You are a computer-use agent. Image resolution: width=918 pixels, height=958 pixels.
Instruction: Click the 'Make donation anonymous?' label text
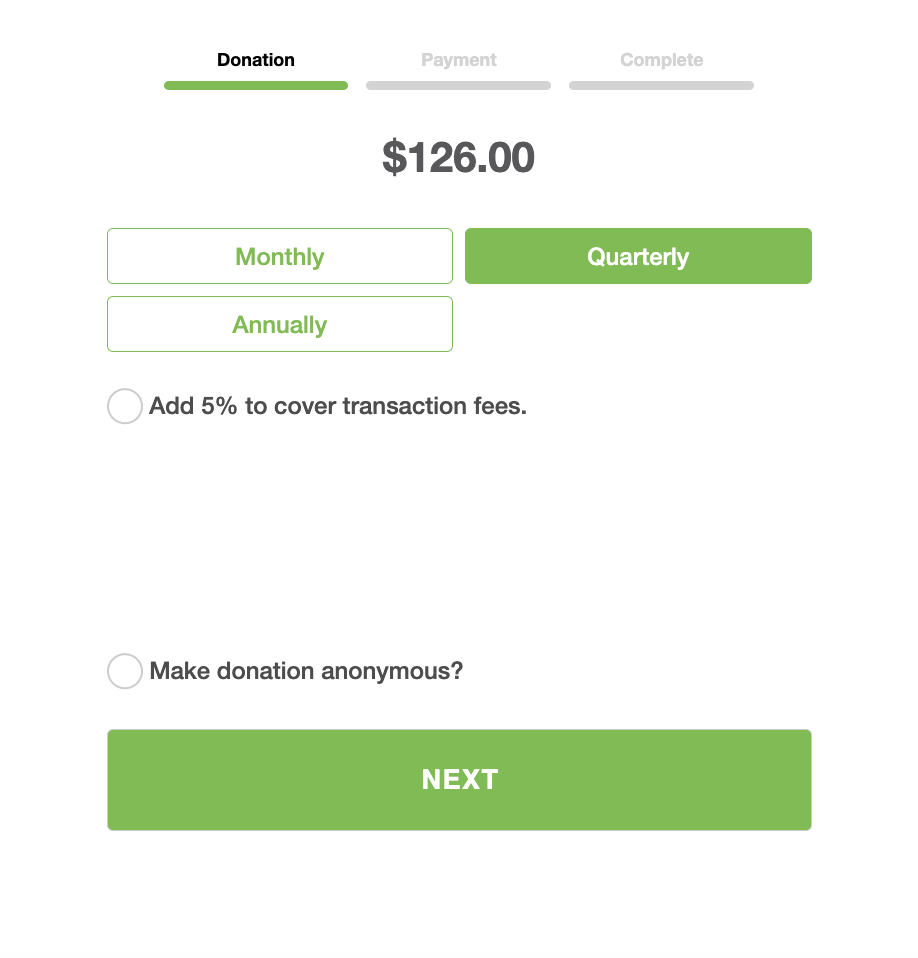click(x=306, y=671)
